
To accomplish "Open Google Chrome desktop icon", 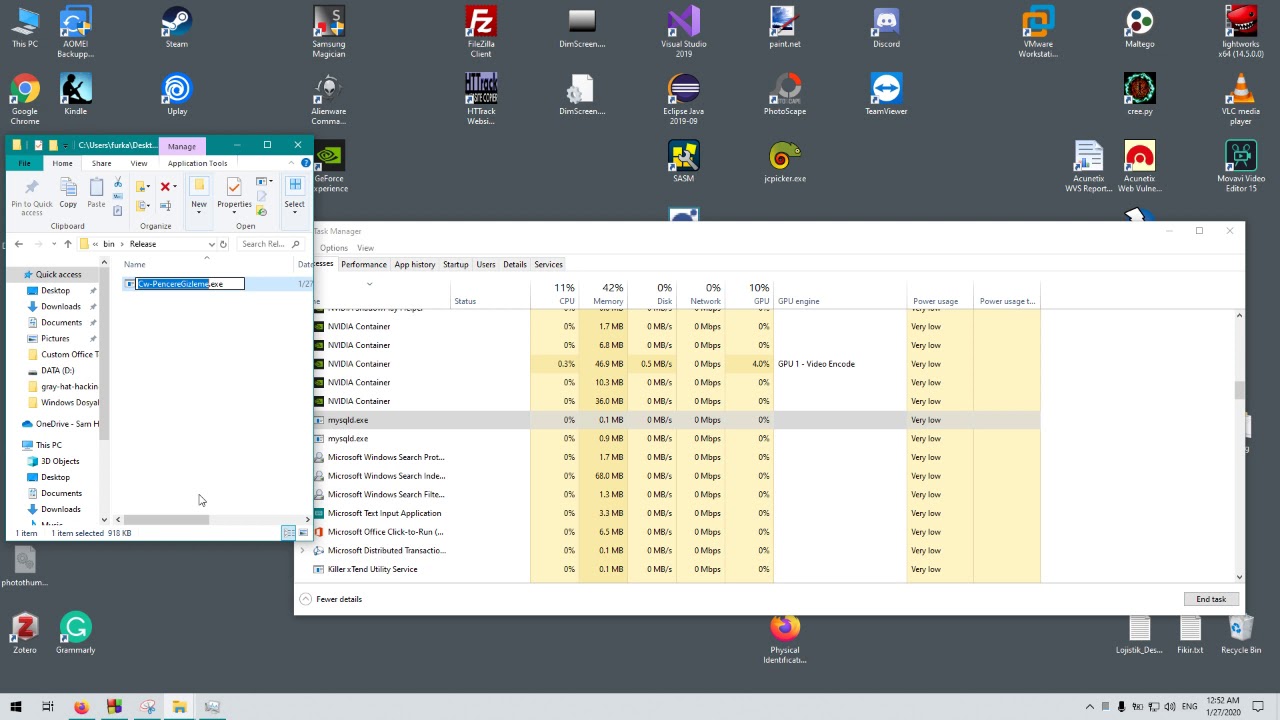I will (x=25, y=100).
